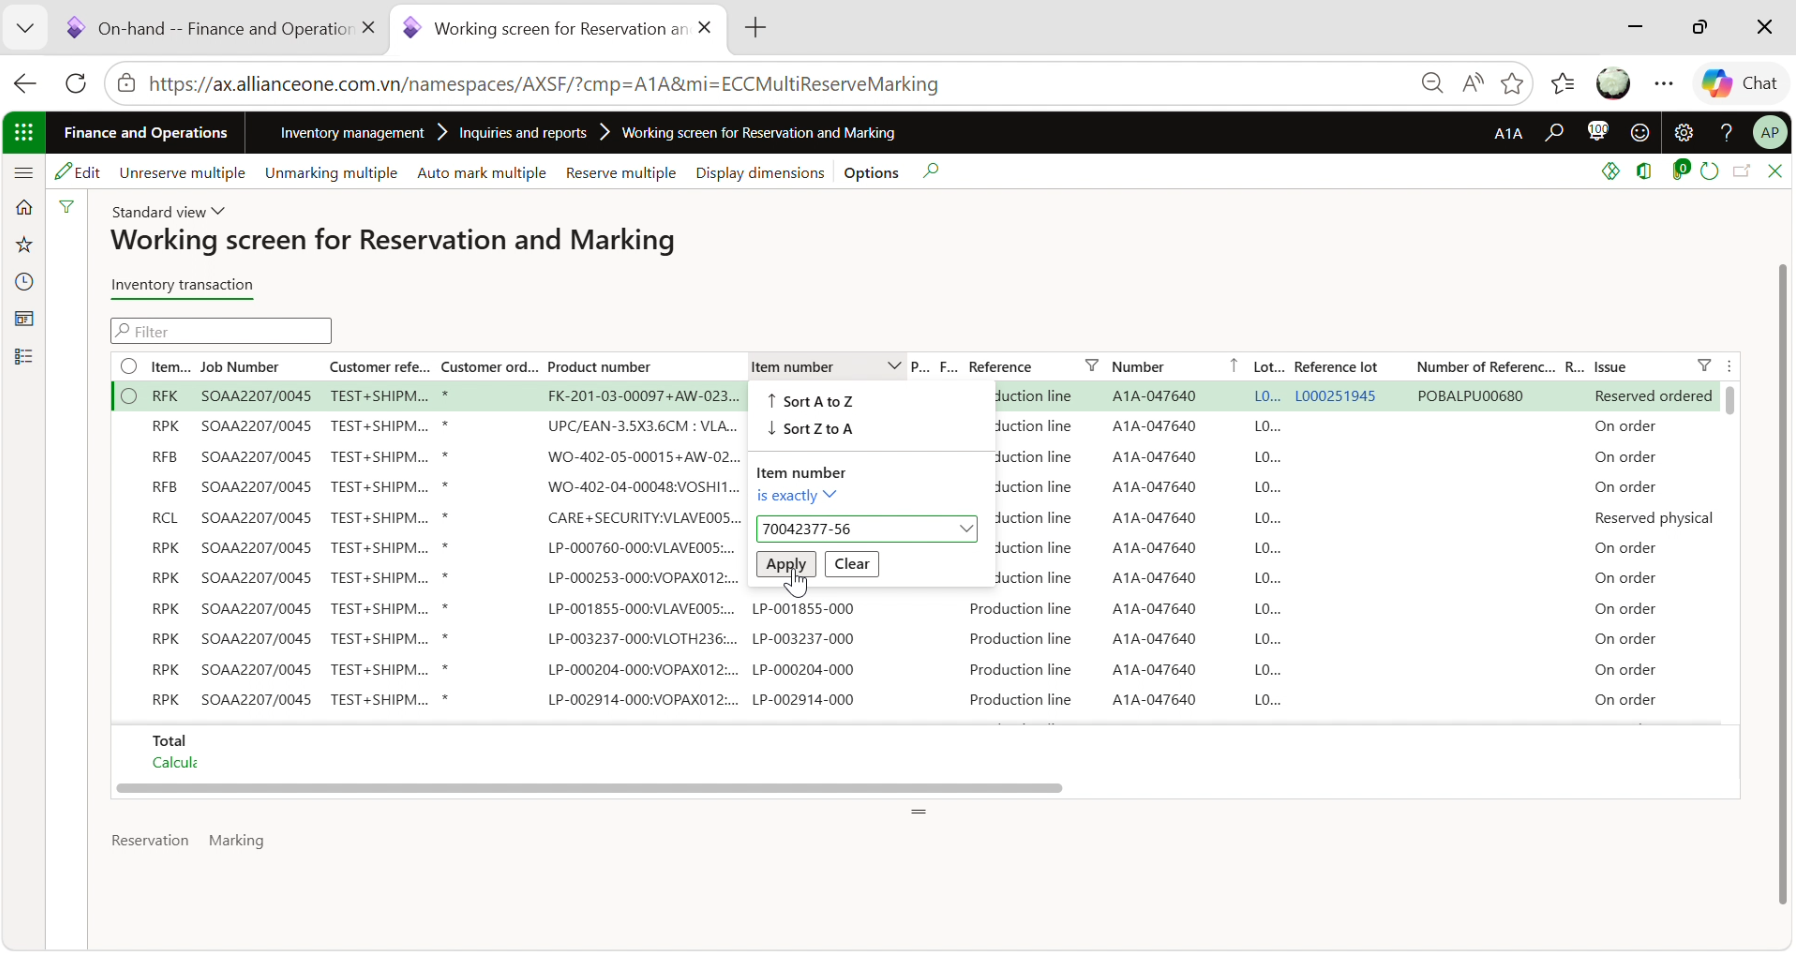
Task: Open Favorites star in the sidebar
Action: (x=24, y=244)
